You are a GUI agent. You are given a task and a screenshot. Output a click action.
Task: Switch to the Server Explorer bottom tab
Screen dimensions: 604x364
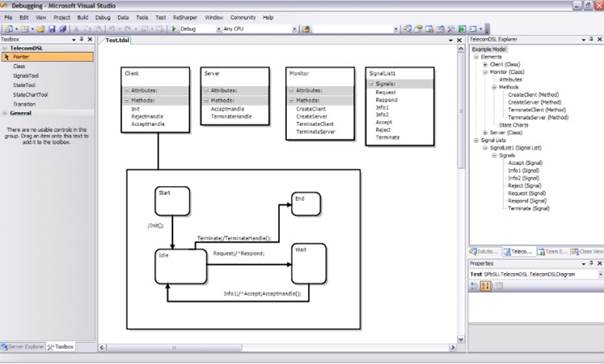tap(22, 347)
